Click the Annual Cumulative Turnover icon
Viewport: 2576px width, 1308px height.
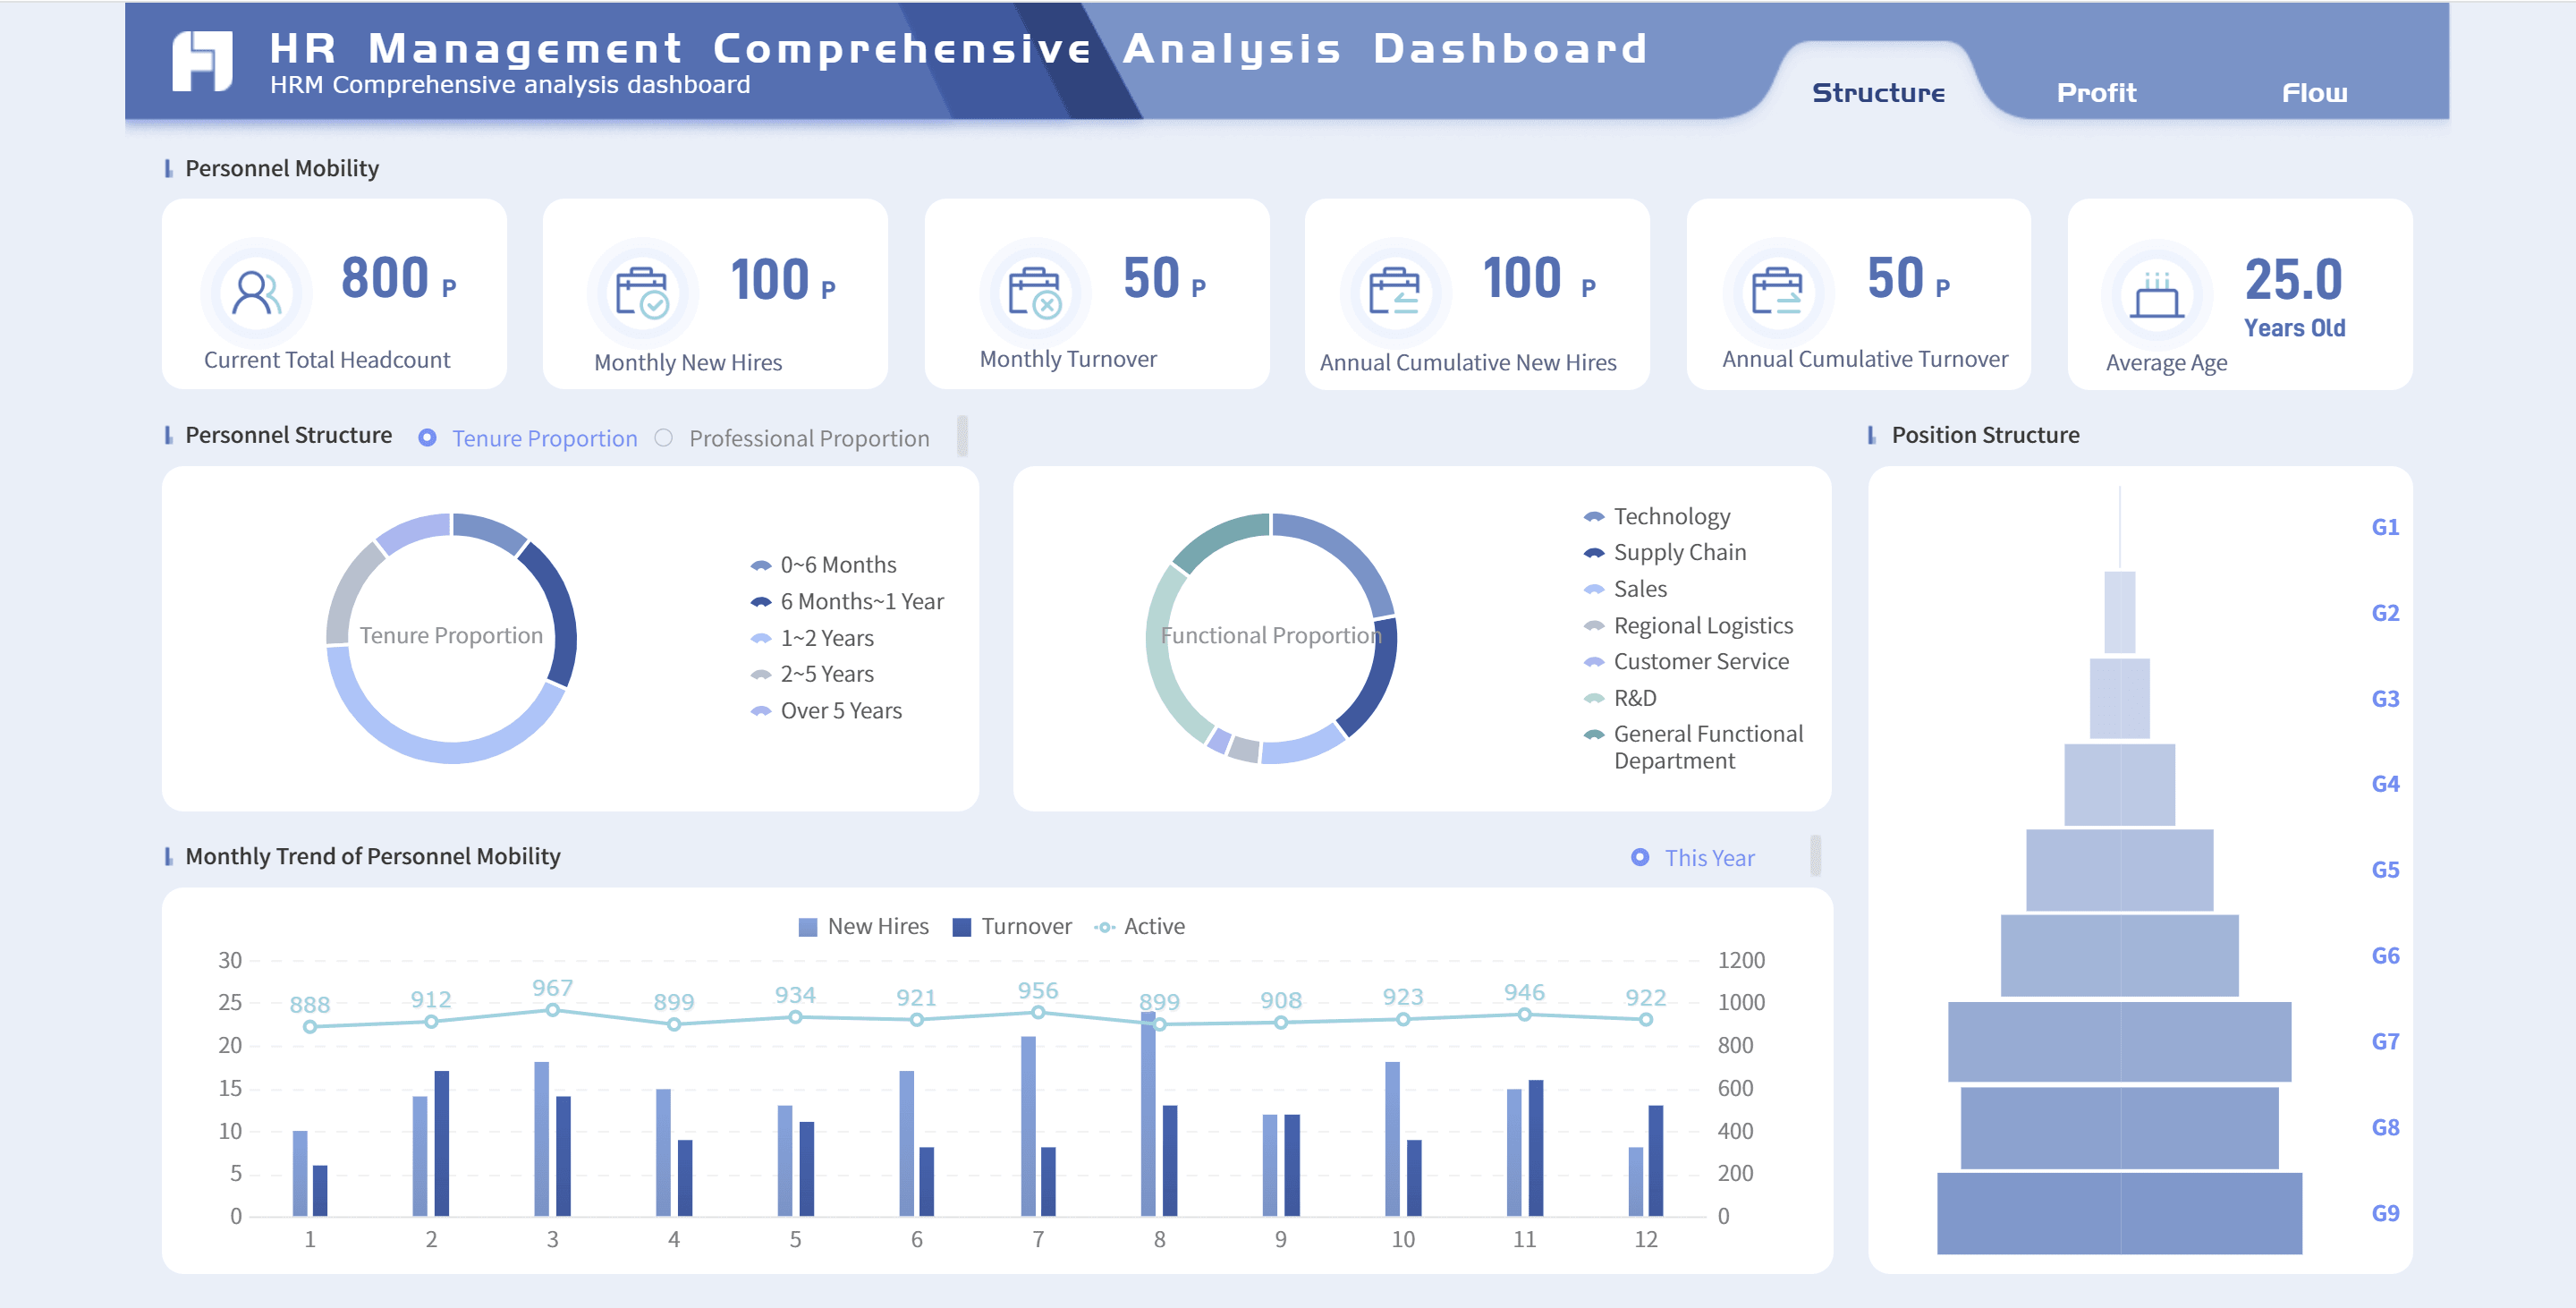coord(1777,291)
